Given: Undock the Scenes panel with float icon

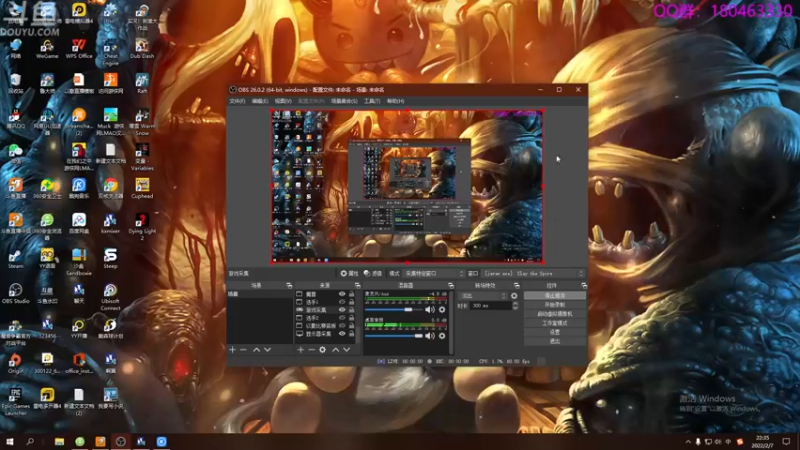Looking at the screenshot, I should (x=289, y=286).
